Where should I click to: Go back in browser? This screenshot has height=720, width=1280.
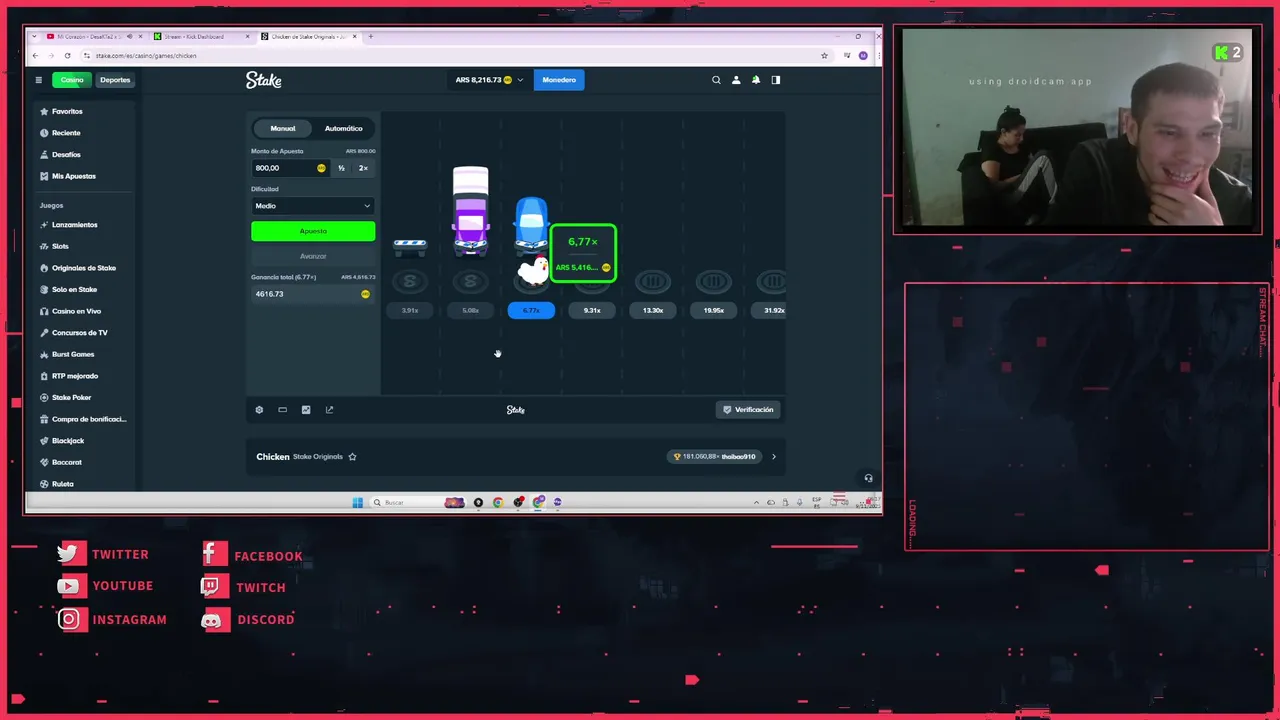pos(35,56)
